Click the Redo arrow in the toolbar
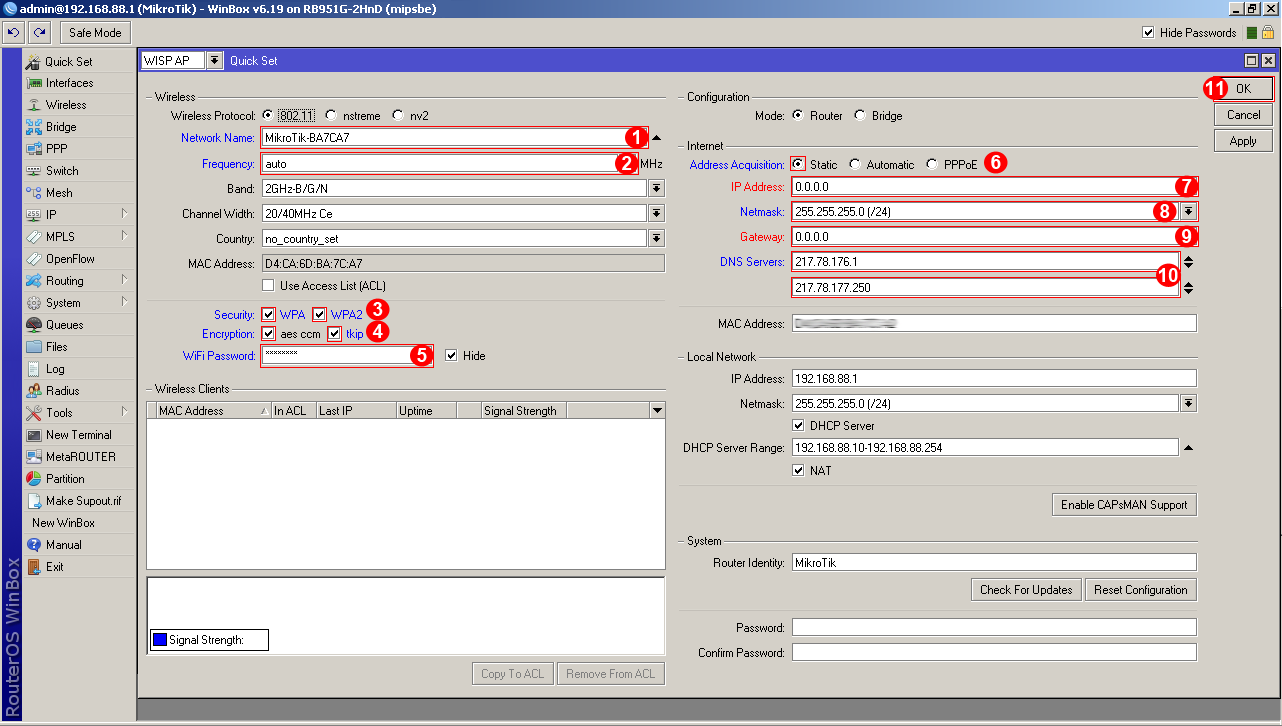 coord(39,33)
